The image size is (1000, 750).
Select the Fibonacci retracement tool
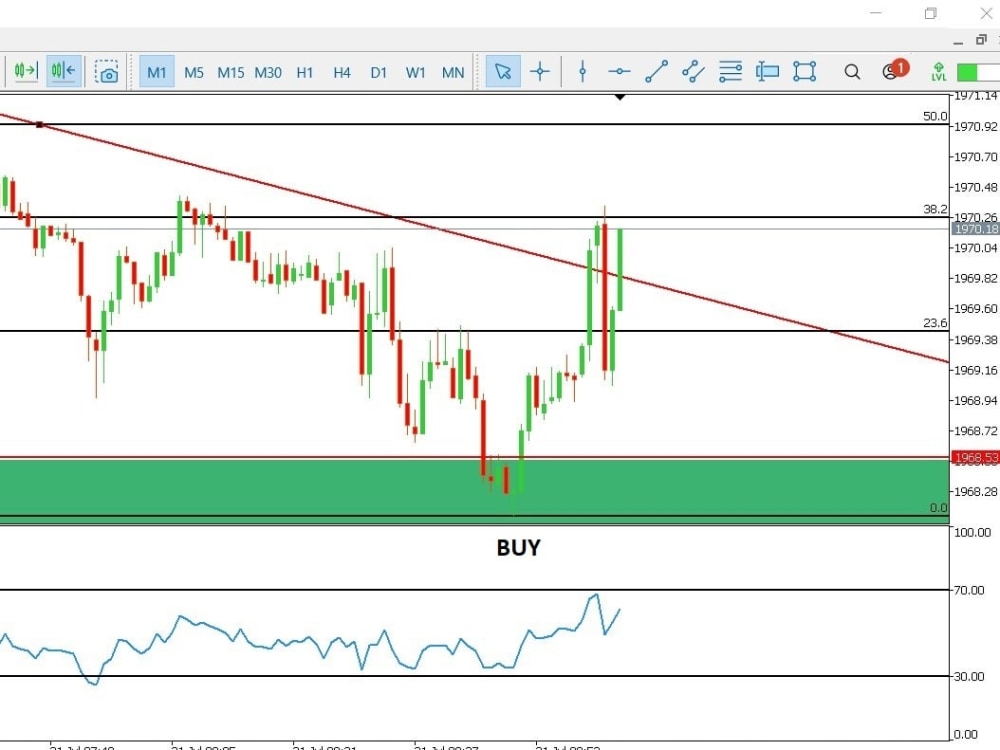click(730, 71)
